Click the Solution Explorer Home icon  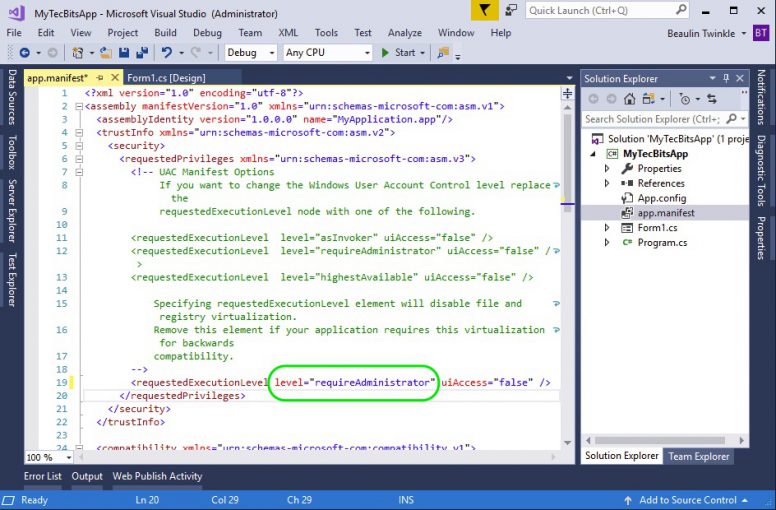point(630,99)
